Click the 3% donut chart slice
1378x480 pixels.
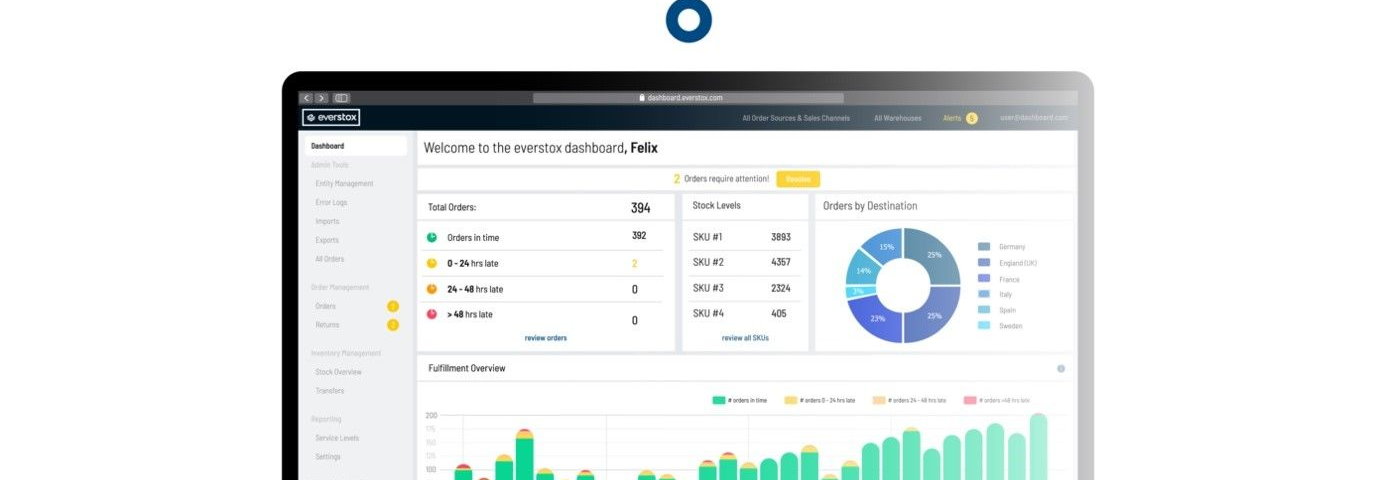(x=859, y=291)
